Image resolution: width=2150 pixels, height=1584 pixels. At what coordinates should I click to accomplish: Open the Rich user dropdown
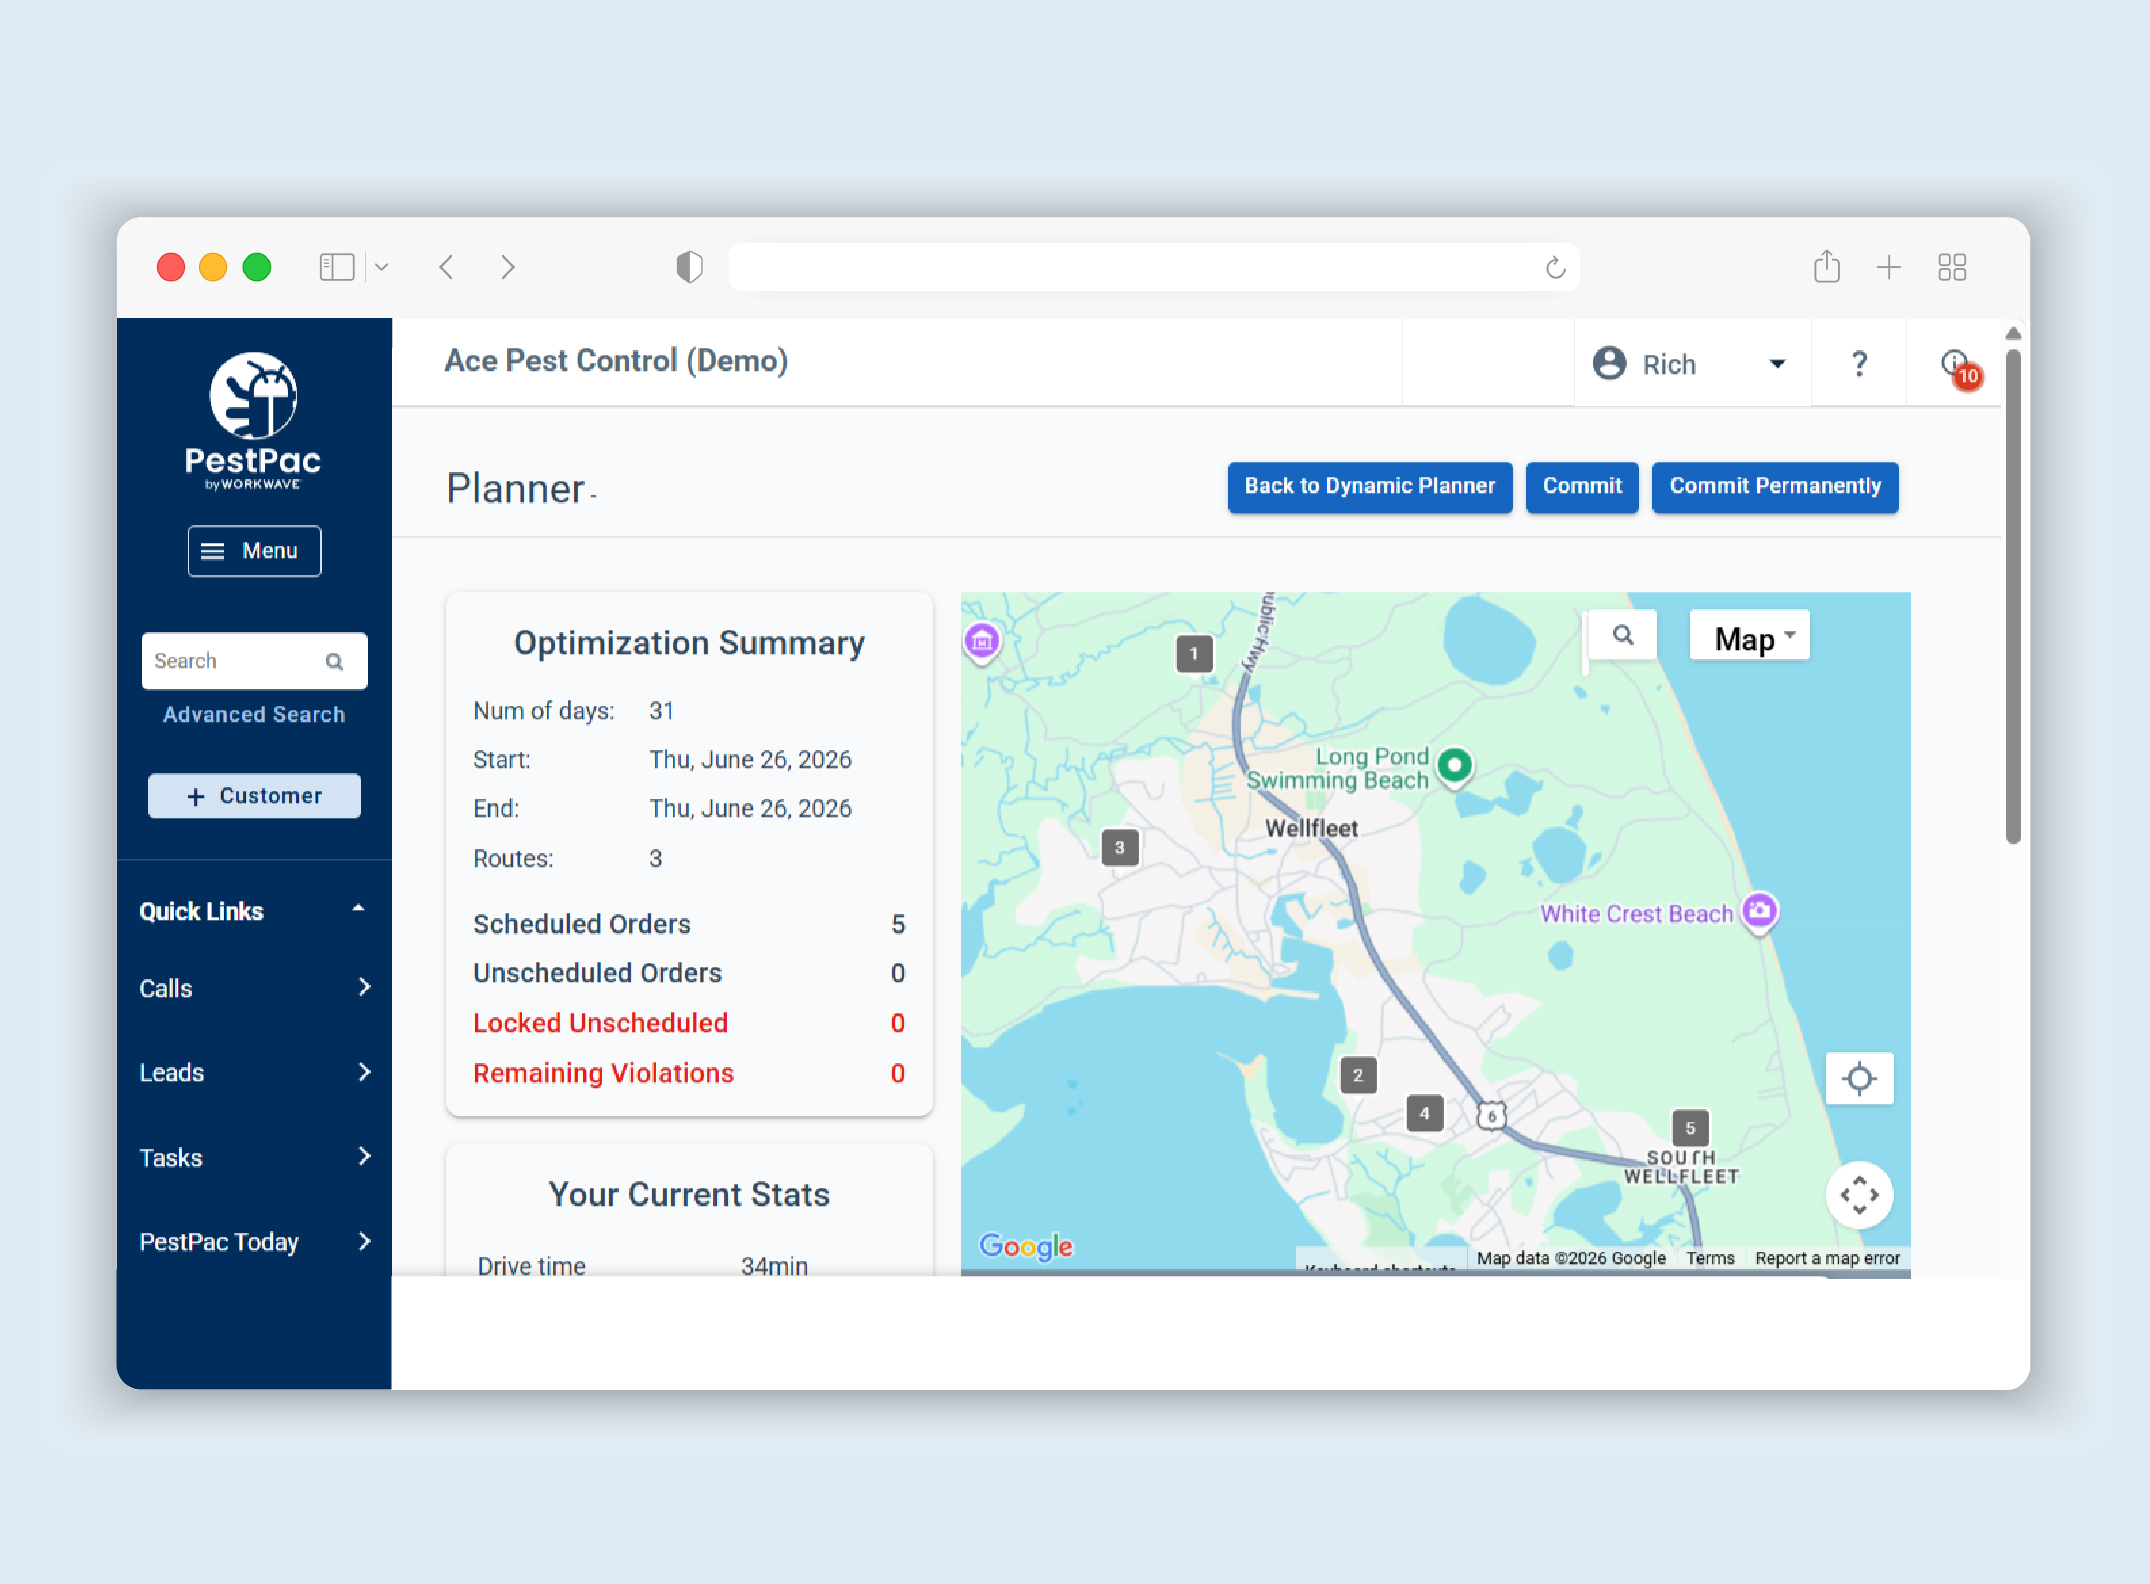1692,363
